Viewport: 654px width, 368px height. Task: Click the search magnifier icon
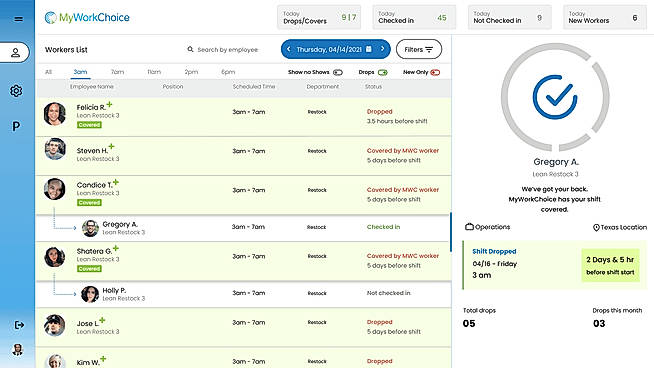pos(190,49)
